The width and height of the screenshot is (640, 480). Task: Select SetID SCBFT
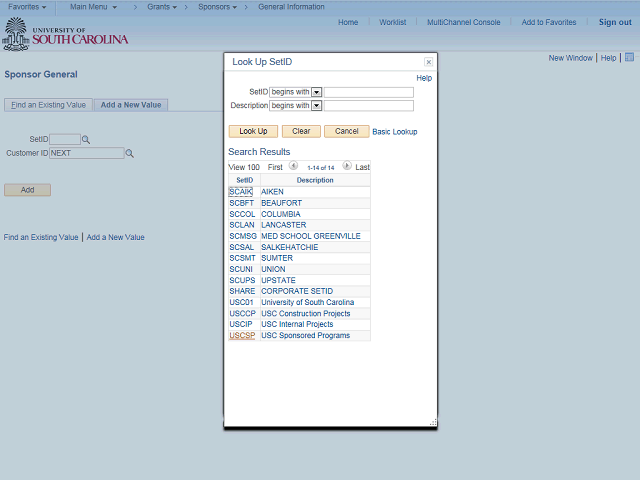(x=242, y=203)
